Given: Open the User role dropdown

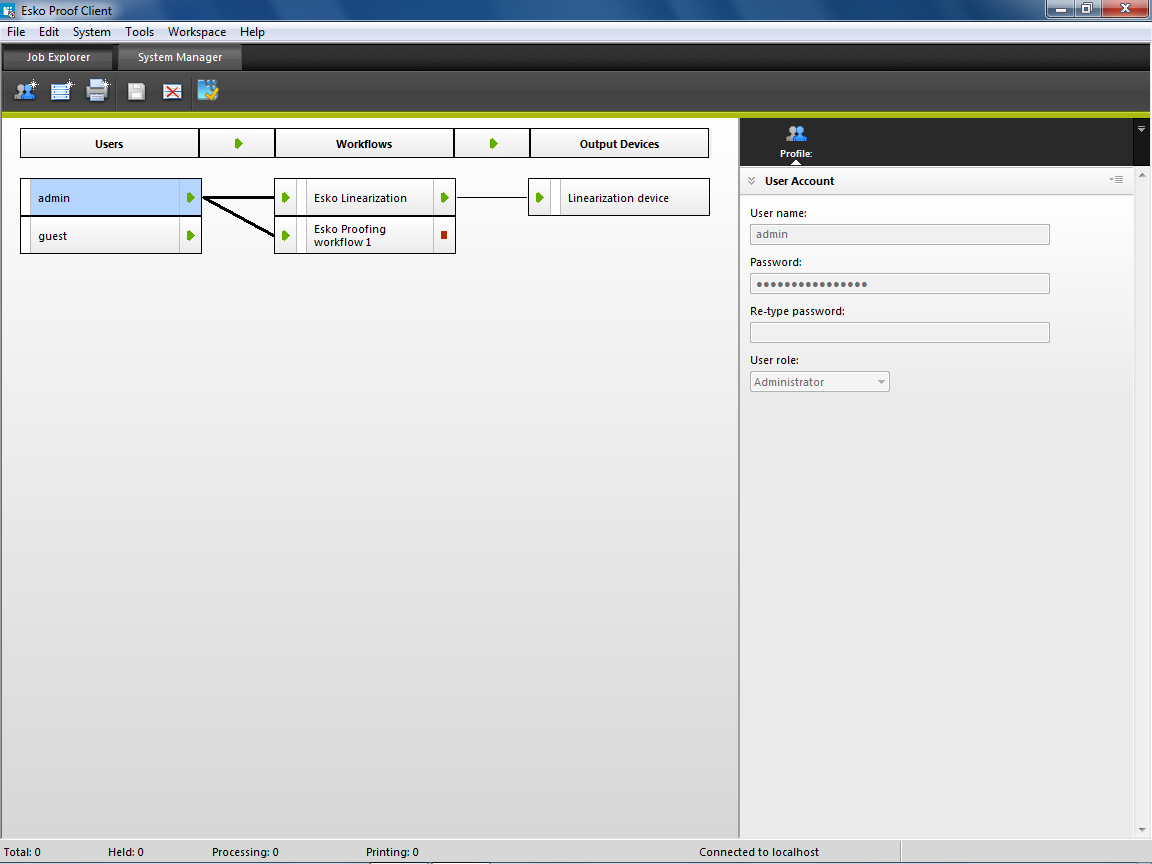Looking at the screenshot, I should 819,382.
